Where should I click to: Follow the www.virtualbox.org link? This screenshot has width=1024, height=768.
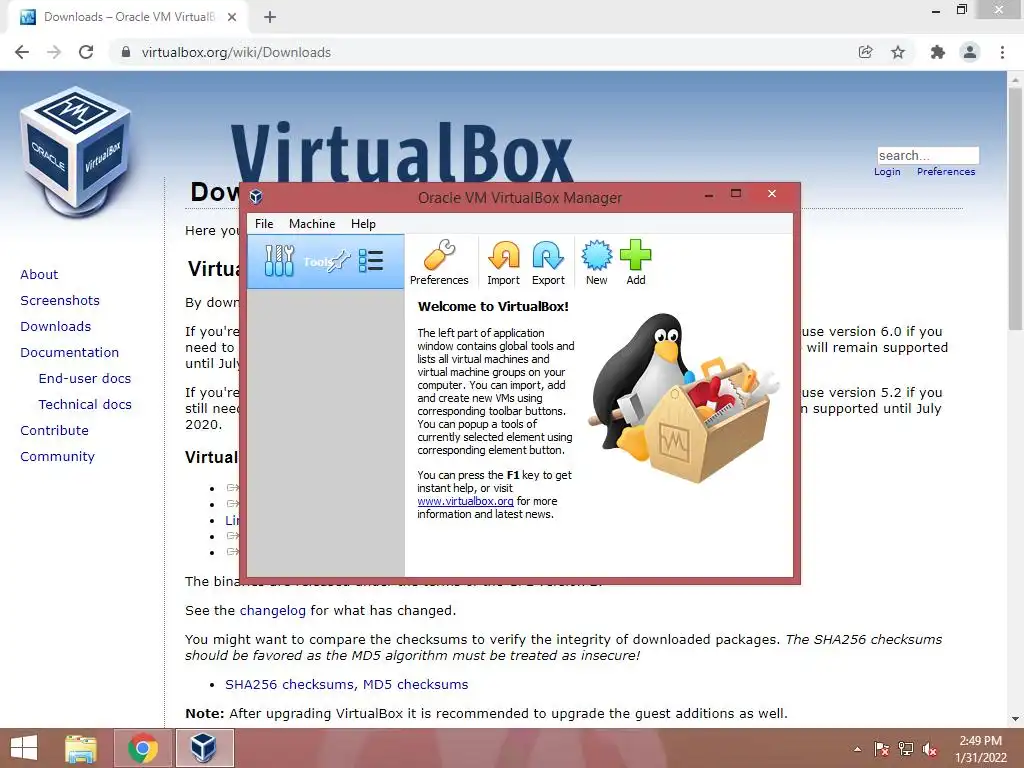[x=466, y=501]
